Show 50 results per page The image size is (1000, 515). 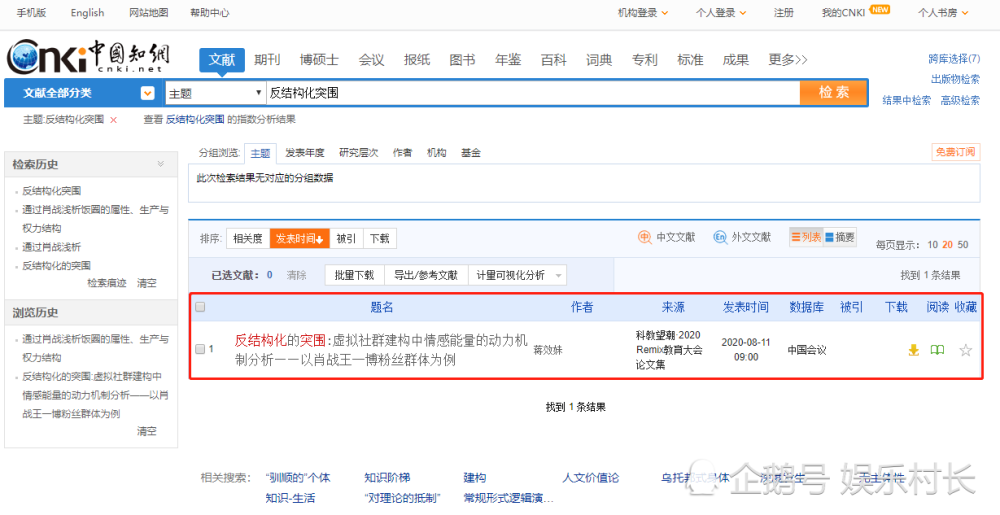pos(963,245)
